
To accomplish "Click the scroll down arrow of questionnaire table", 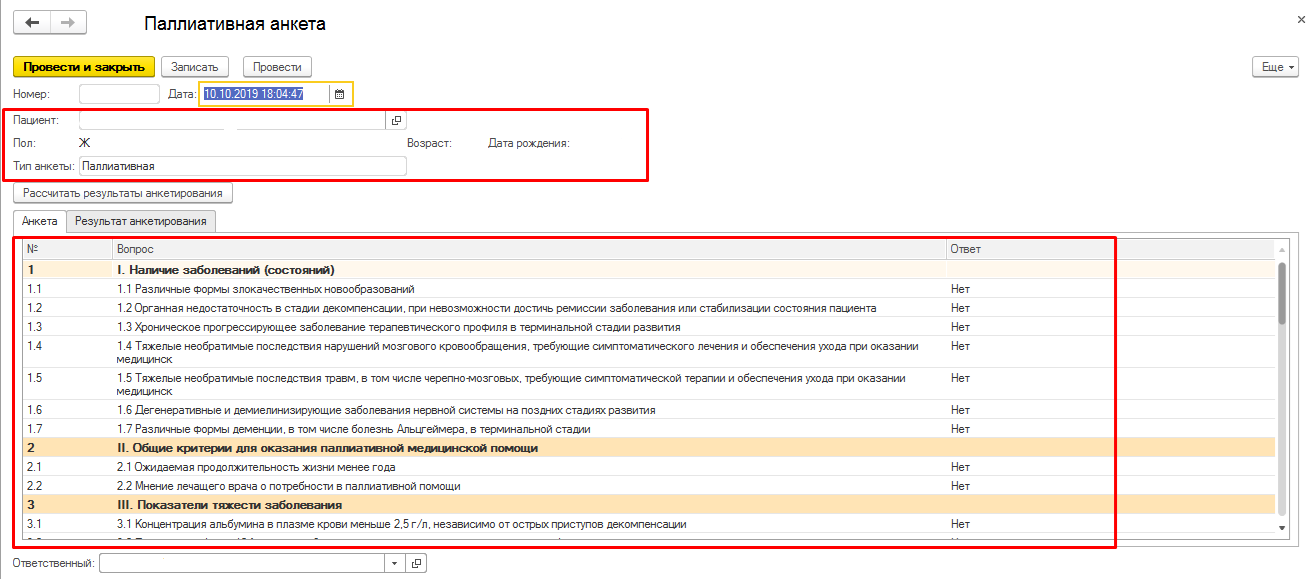I will click(x=1282, y=527).
